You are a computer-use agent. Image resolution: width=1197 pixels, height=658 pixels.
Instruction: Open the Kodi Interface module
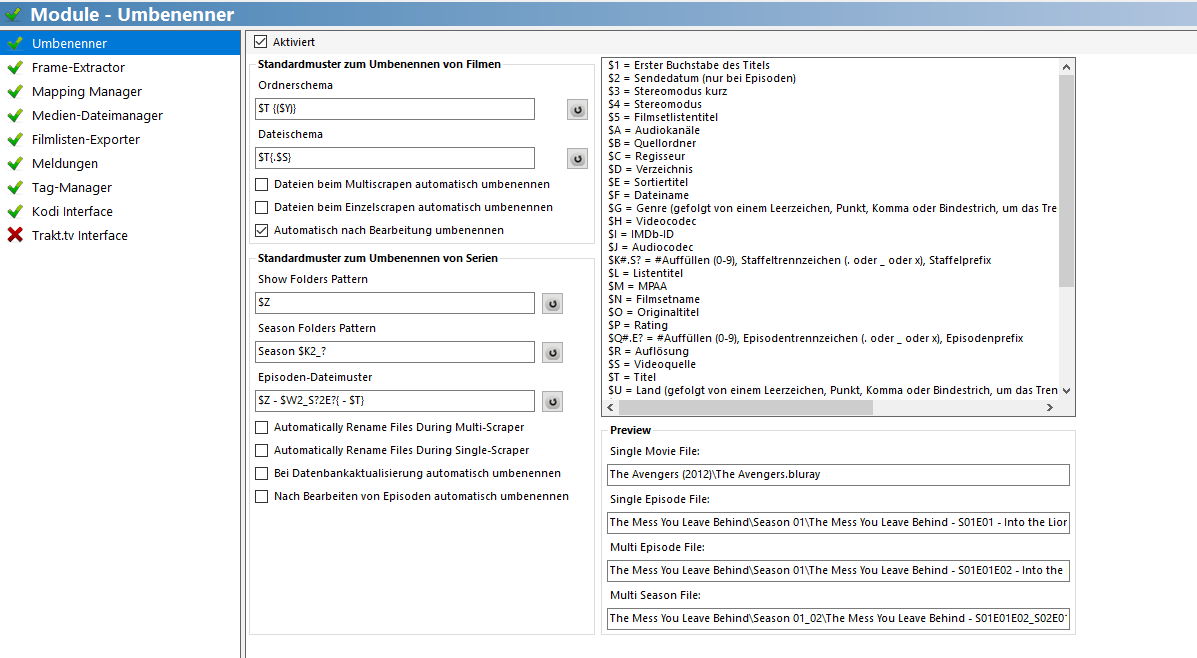click(120, 211)
